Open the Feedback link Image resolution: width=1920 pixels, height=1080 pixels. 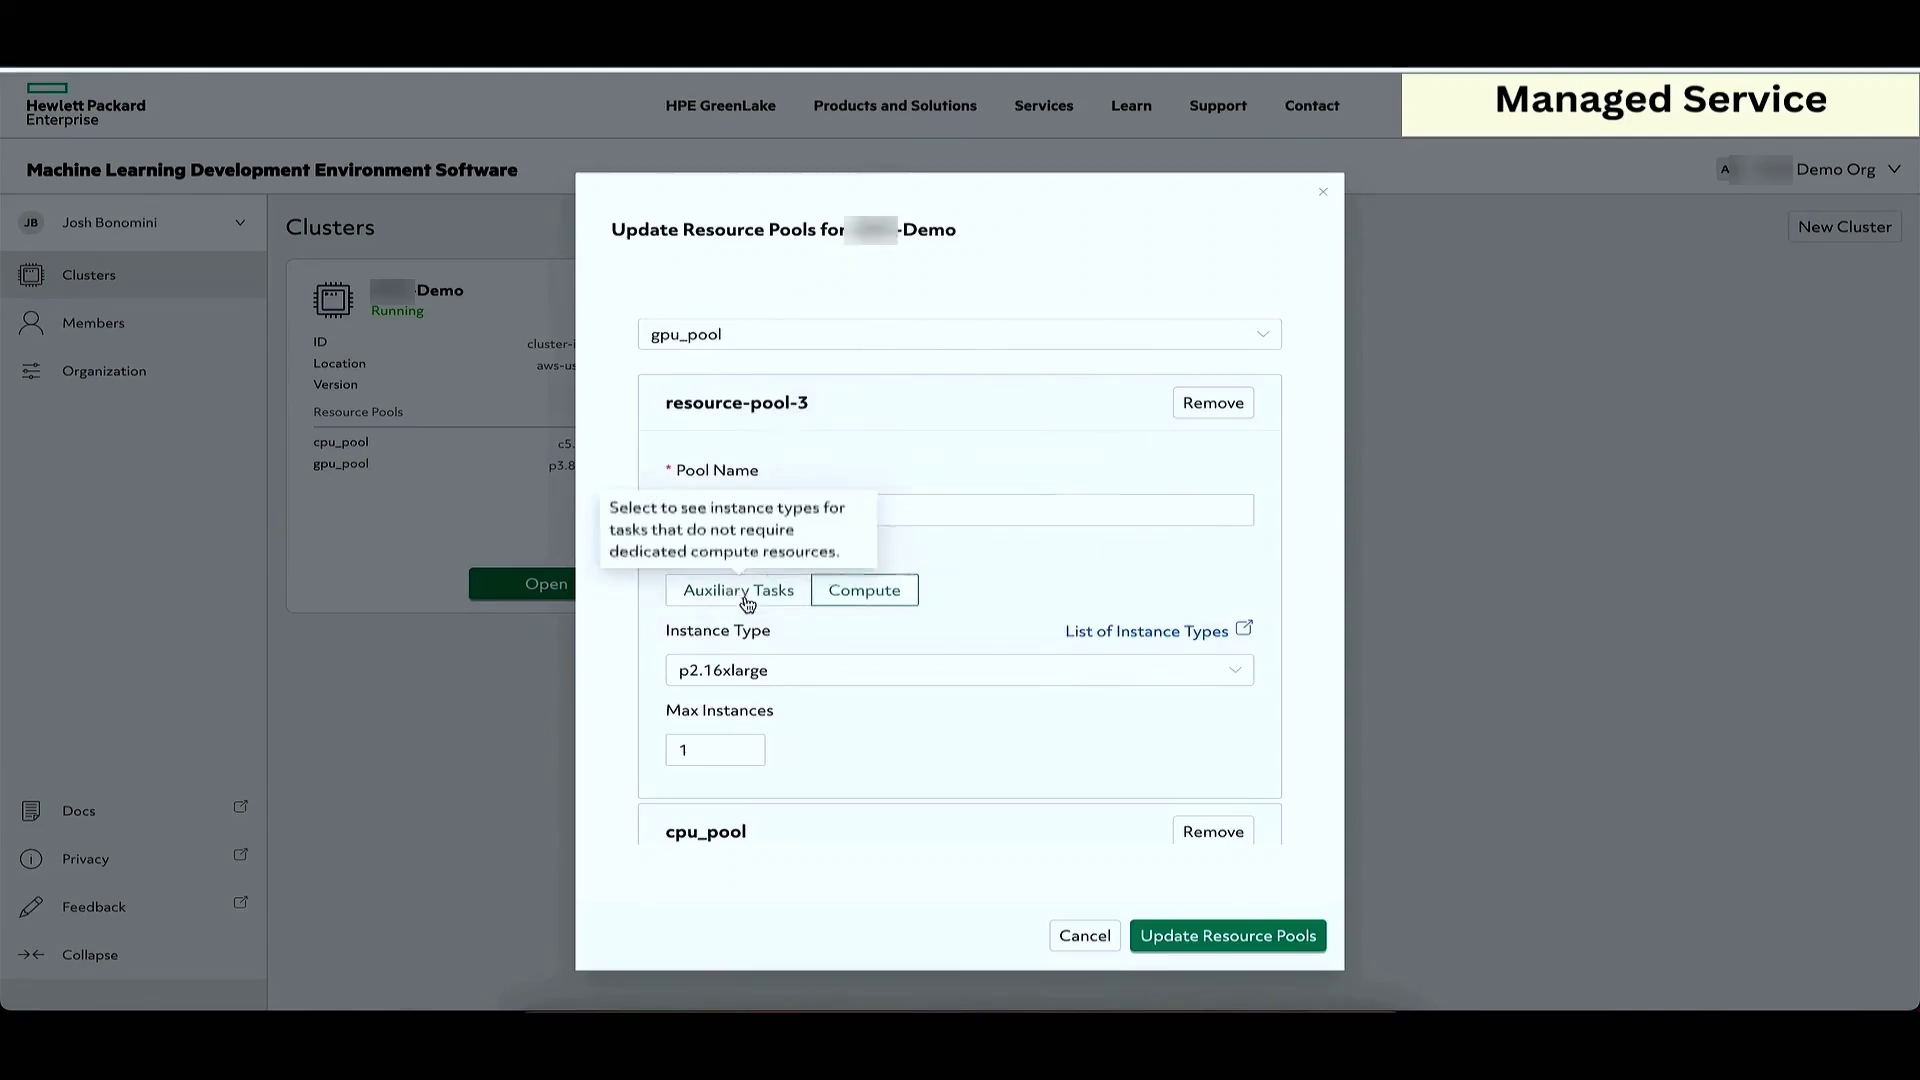(x=93, y=906)
